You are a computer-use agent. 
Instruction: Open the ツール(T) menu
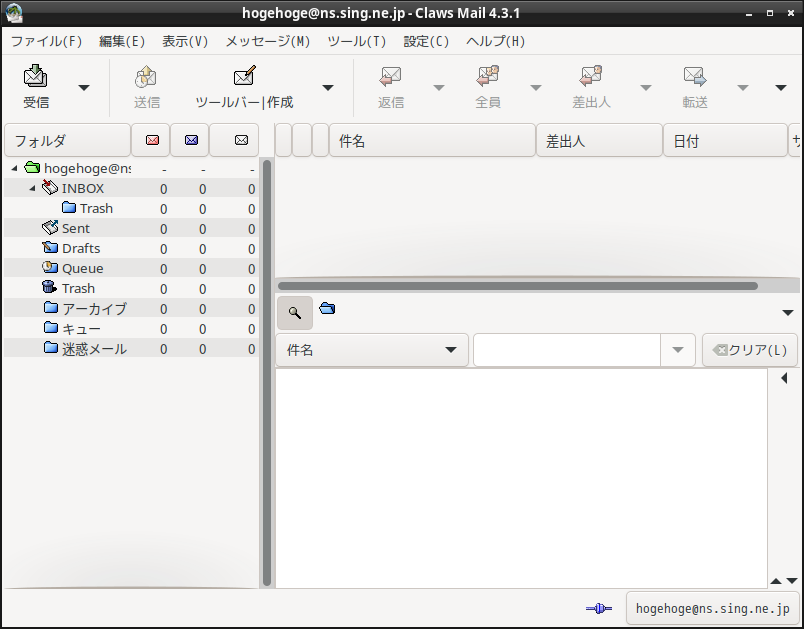357,42
